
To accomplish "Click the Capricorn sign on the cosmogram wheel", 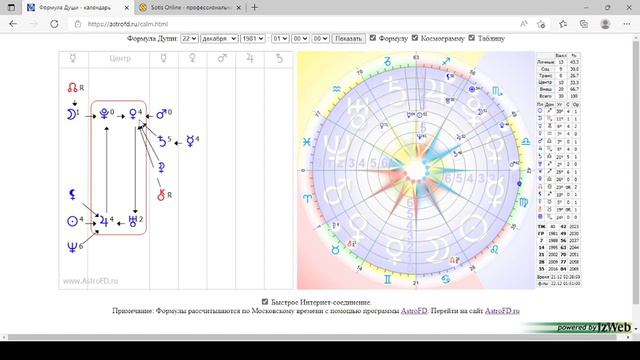I will 387,62.
